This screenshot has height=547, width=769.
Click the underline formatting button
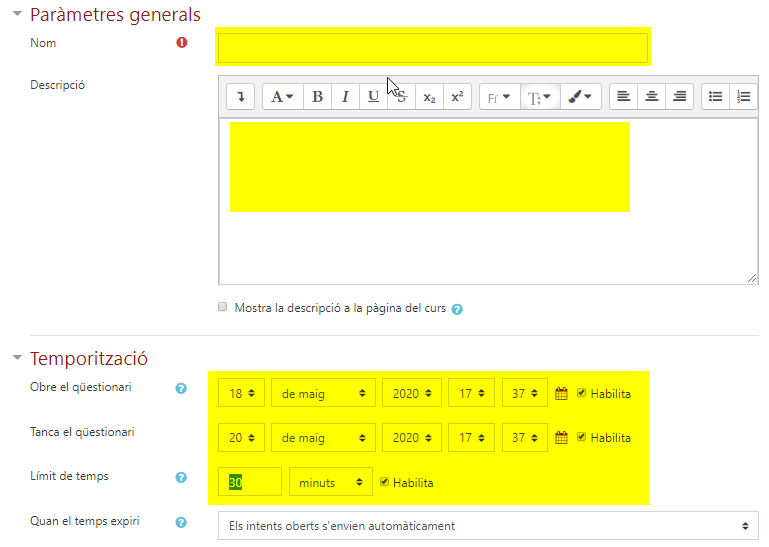[373, 97]
